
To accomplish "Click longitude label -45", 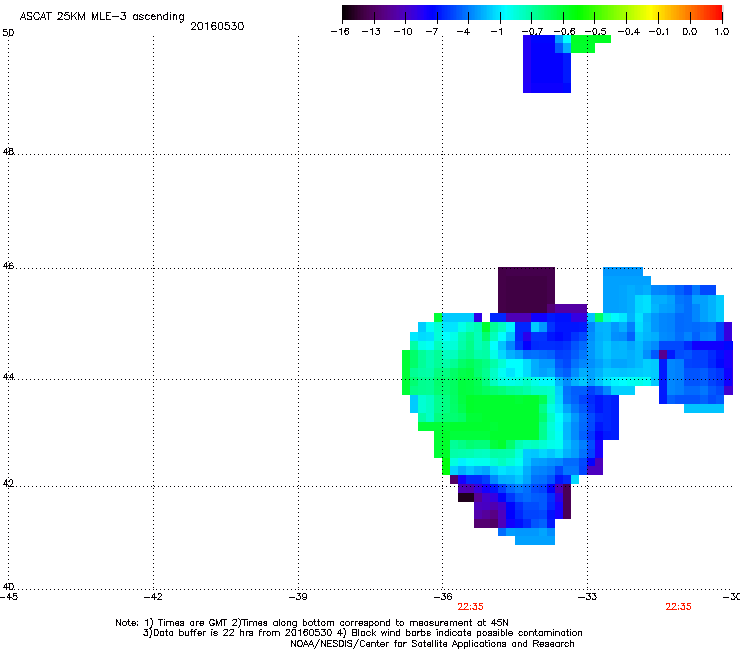I will click(8, 597).
